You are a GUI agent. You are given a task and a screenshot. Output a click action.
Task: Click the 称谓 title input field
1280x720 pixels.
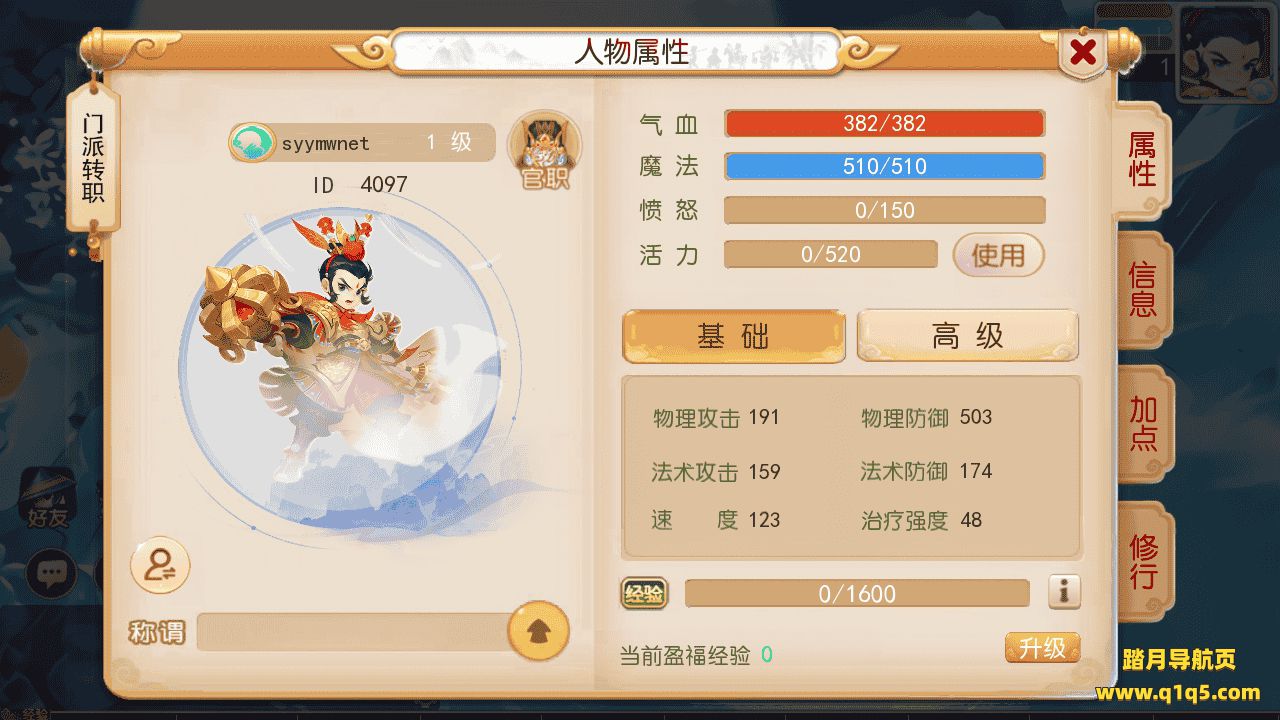[x=353, y=632]
